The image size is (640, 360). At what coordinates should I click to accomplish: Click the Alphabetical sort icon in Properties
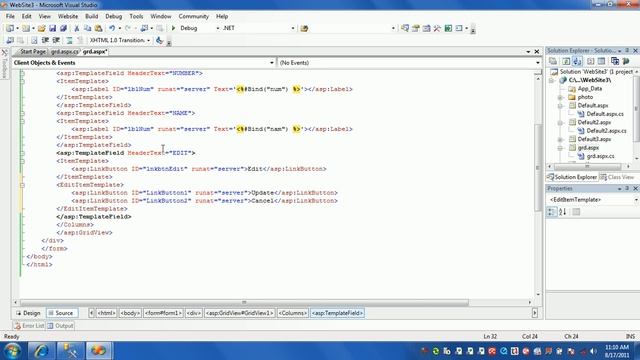coord(562,212)
